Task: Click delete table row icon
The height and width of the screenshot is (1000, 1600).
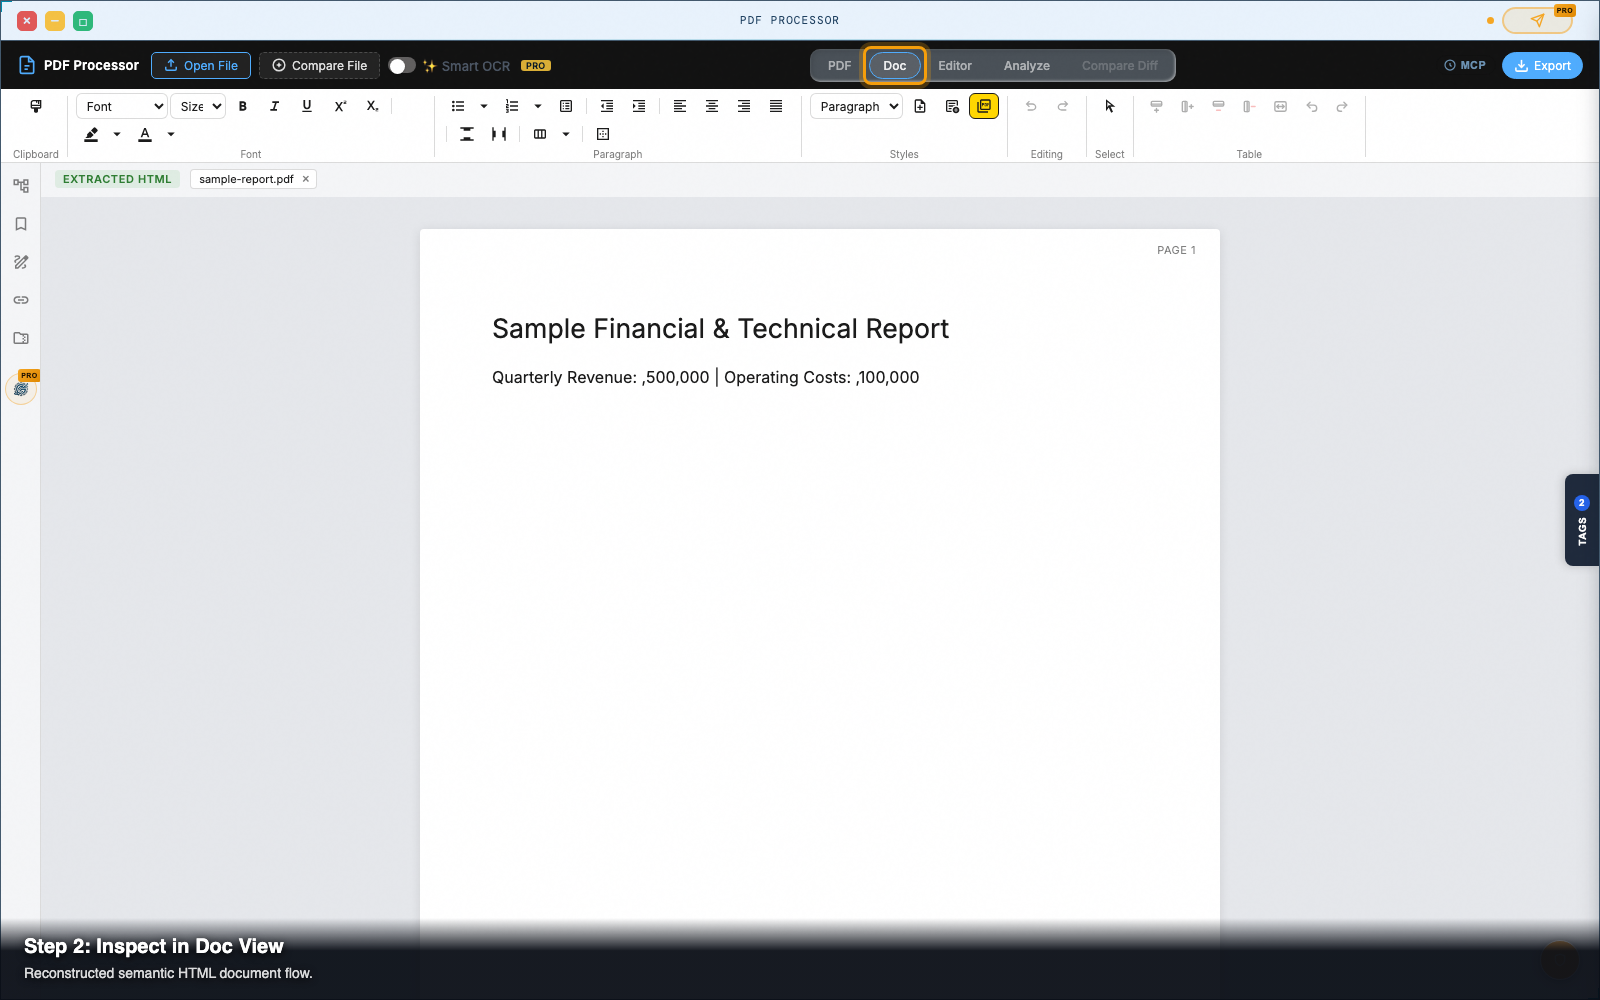Action: coord(1218,106)
